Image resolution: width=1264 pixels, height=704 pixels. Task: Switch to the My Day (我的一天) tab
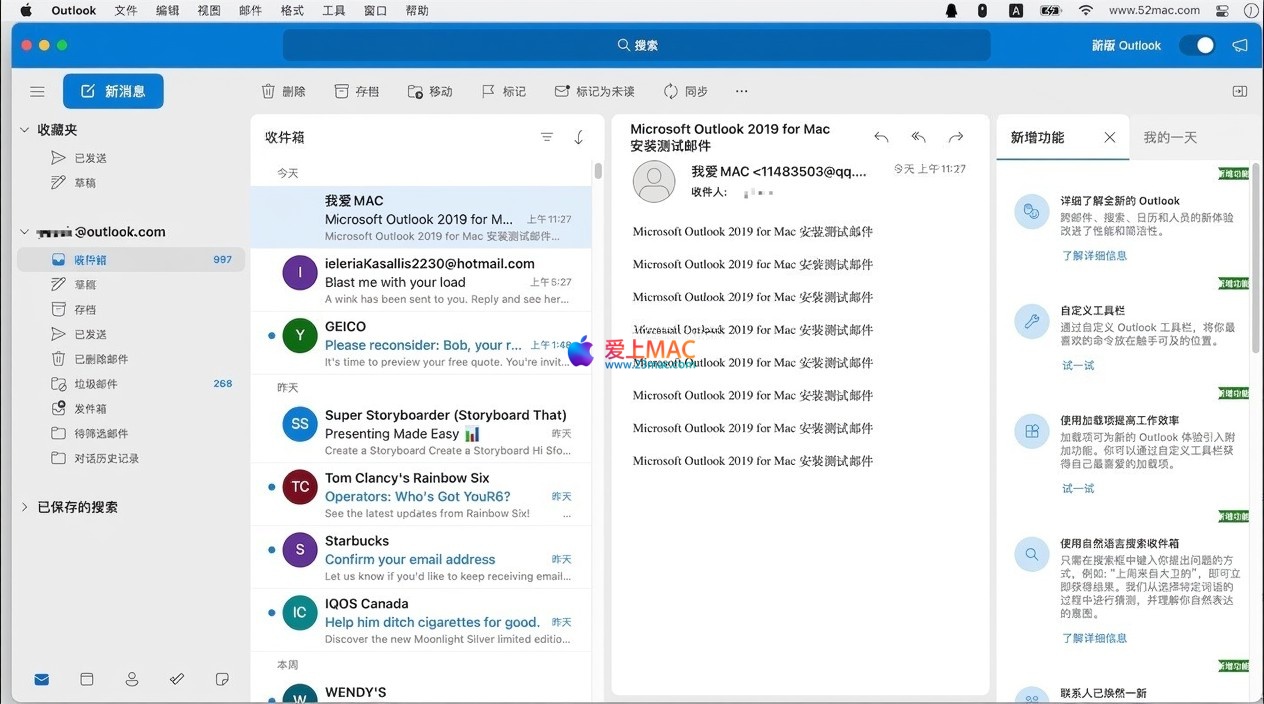point(1170,137)
